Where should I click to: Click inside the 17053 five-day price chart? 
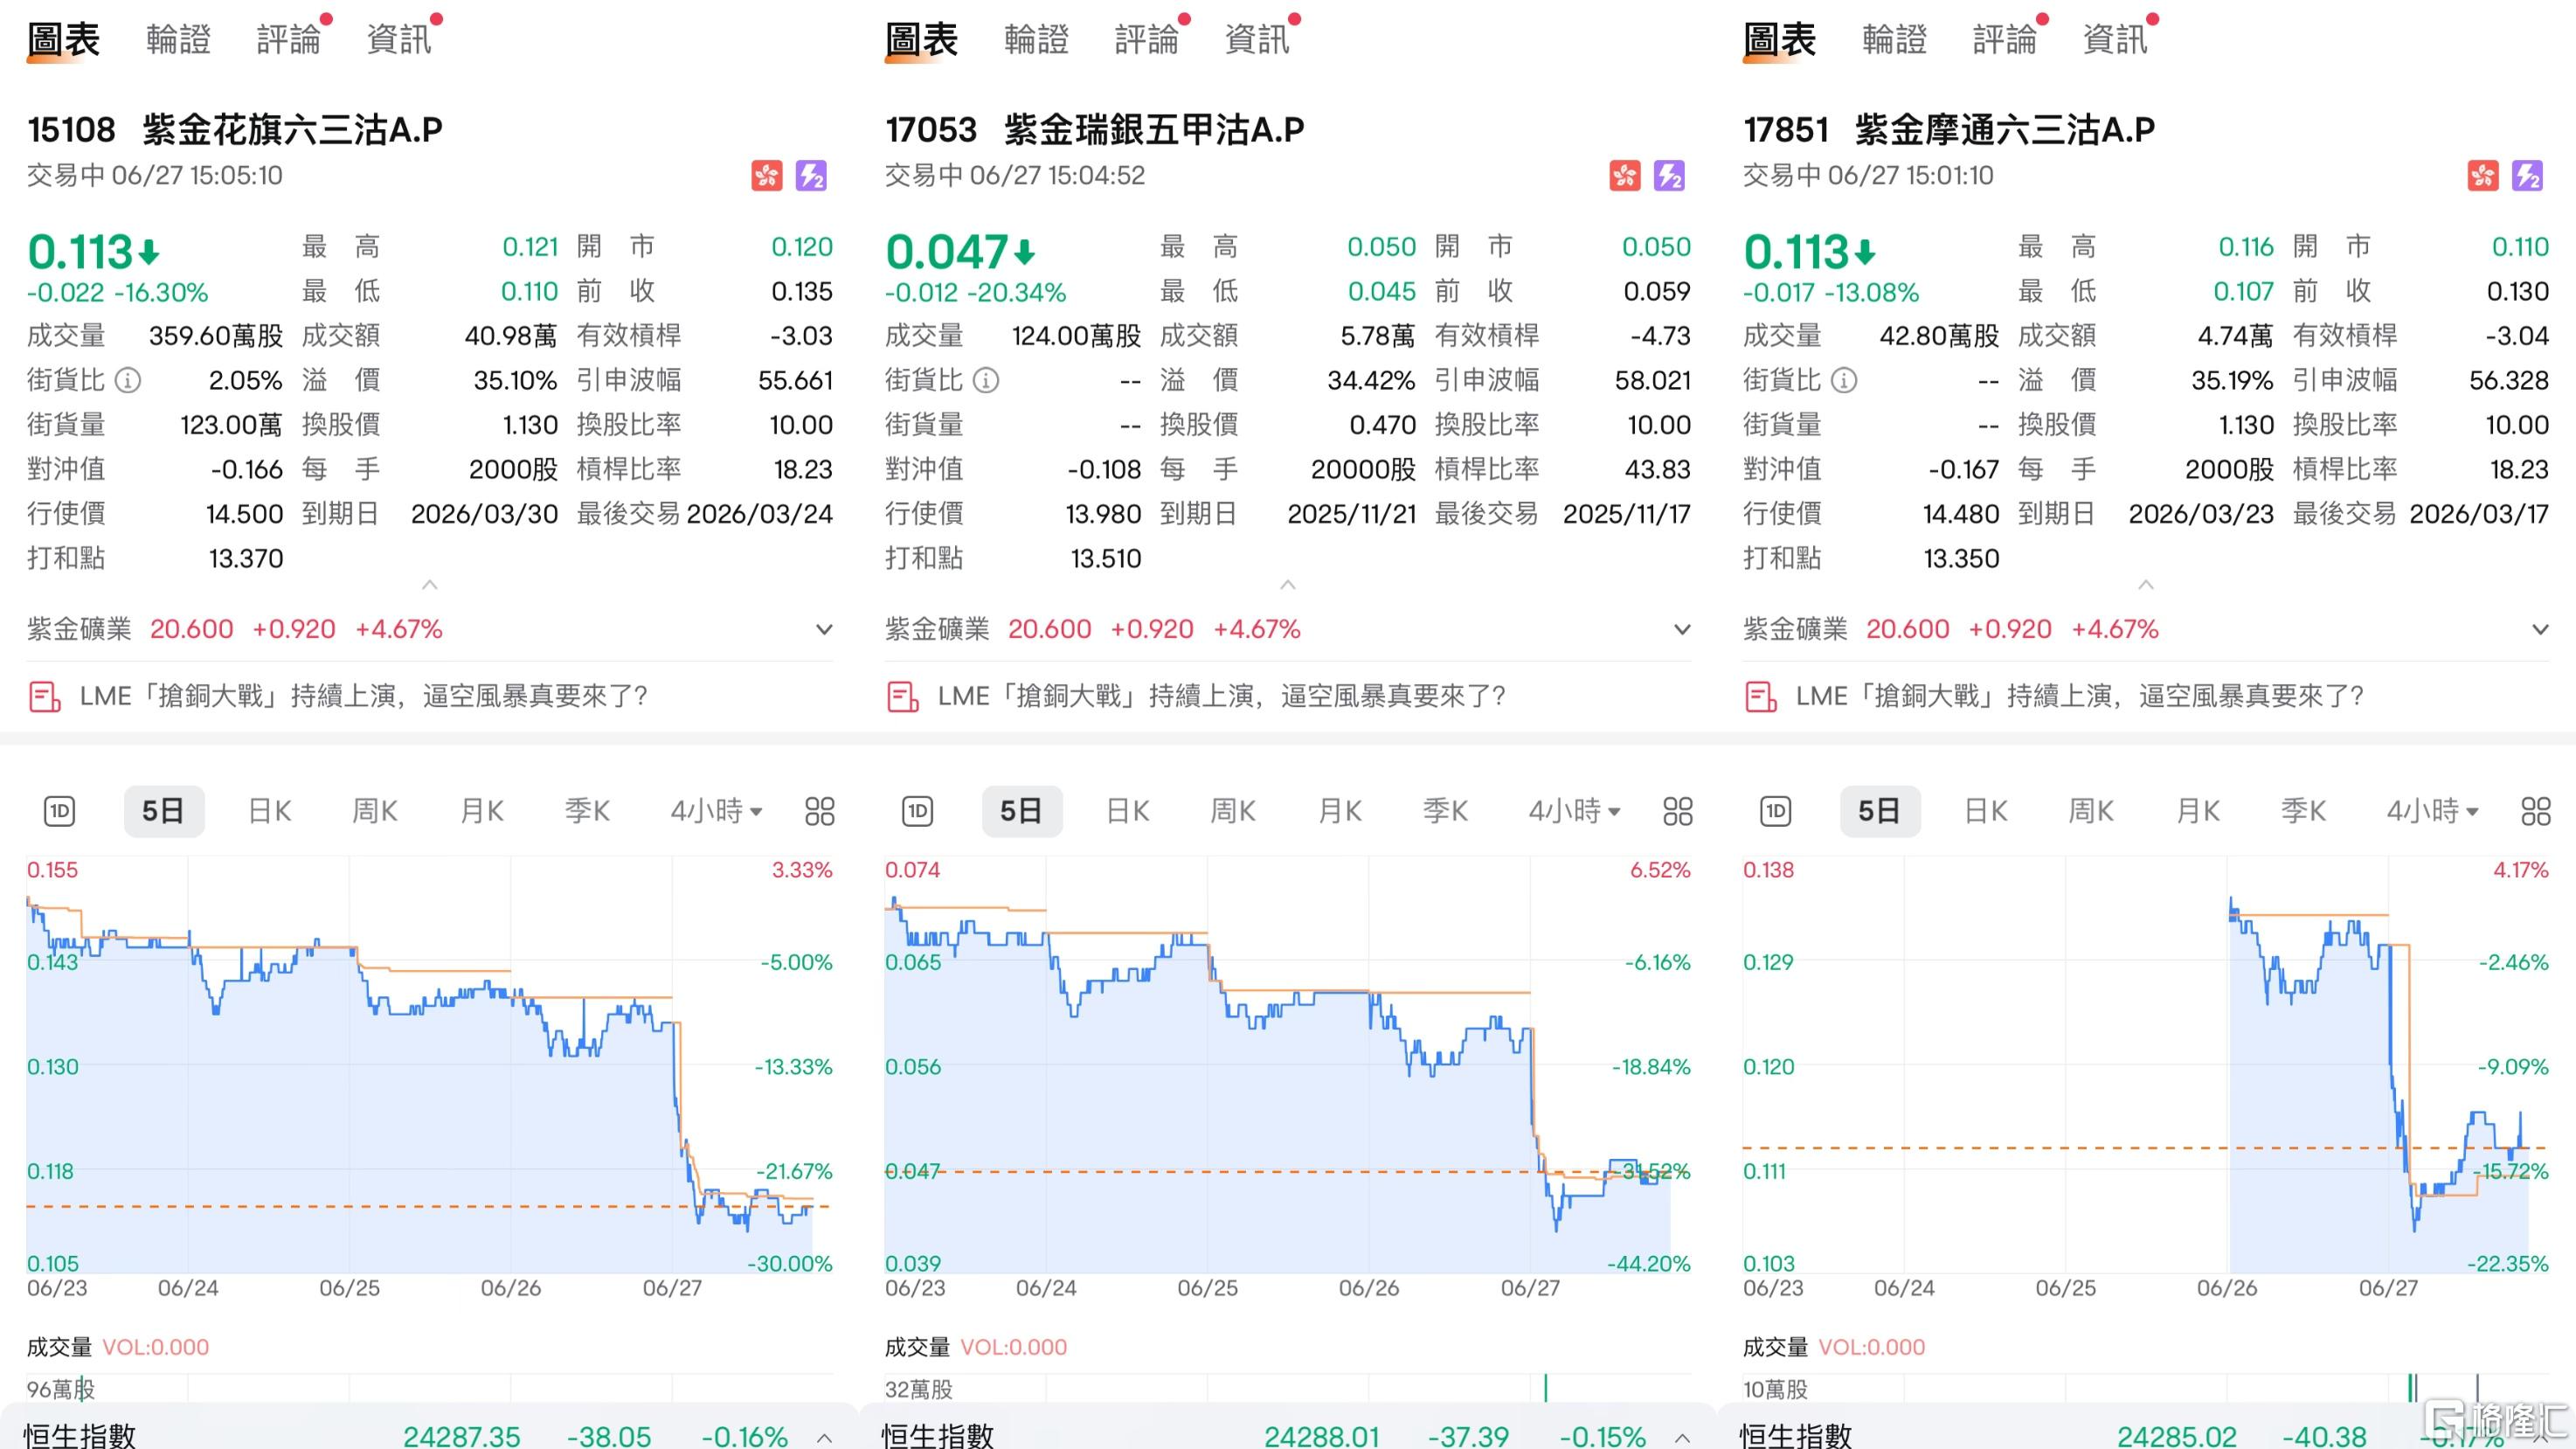coord(1288,1065)
